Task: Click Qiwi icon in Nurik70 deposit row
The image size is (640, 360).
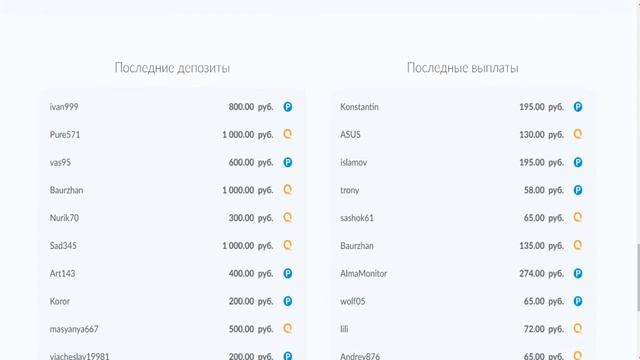Action: click(x=288, y=218)
